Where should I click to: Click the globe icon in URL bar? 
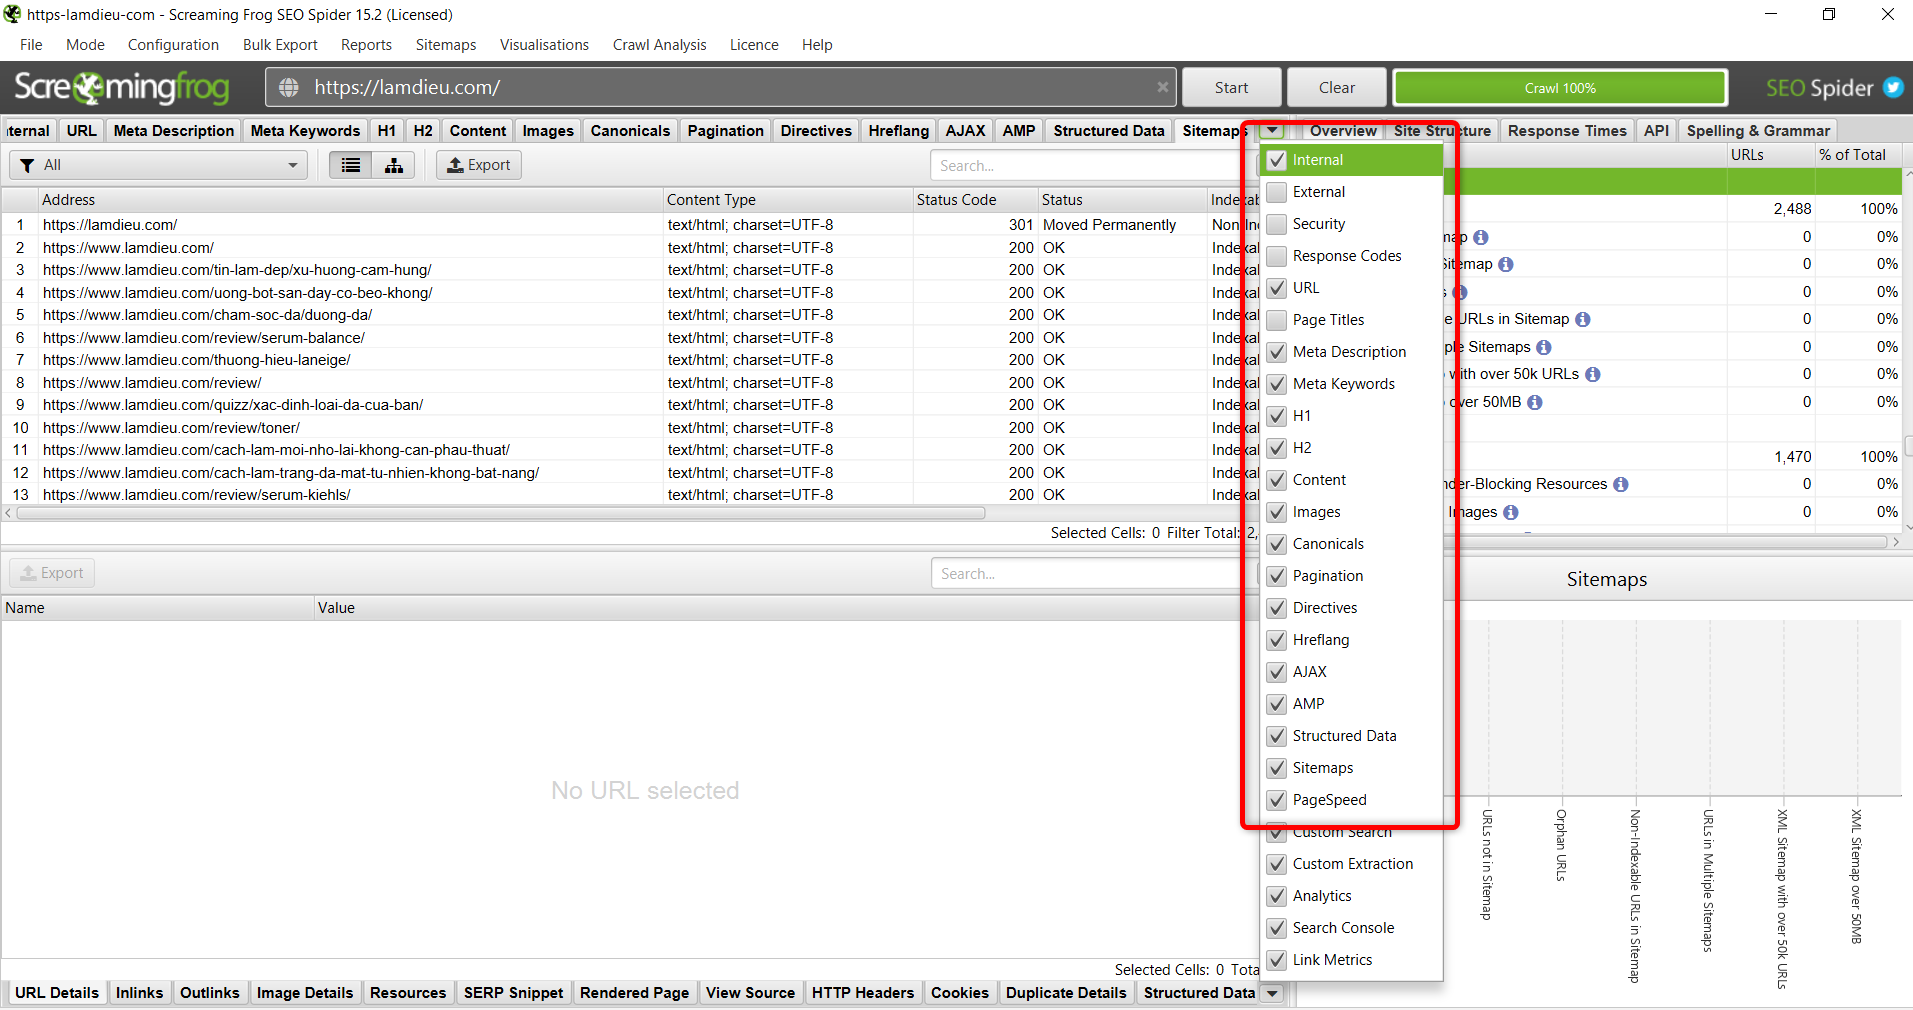pos(289,87)
